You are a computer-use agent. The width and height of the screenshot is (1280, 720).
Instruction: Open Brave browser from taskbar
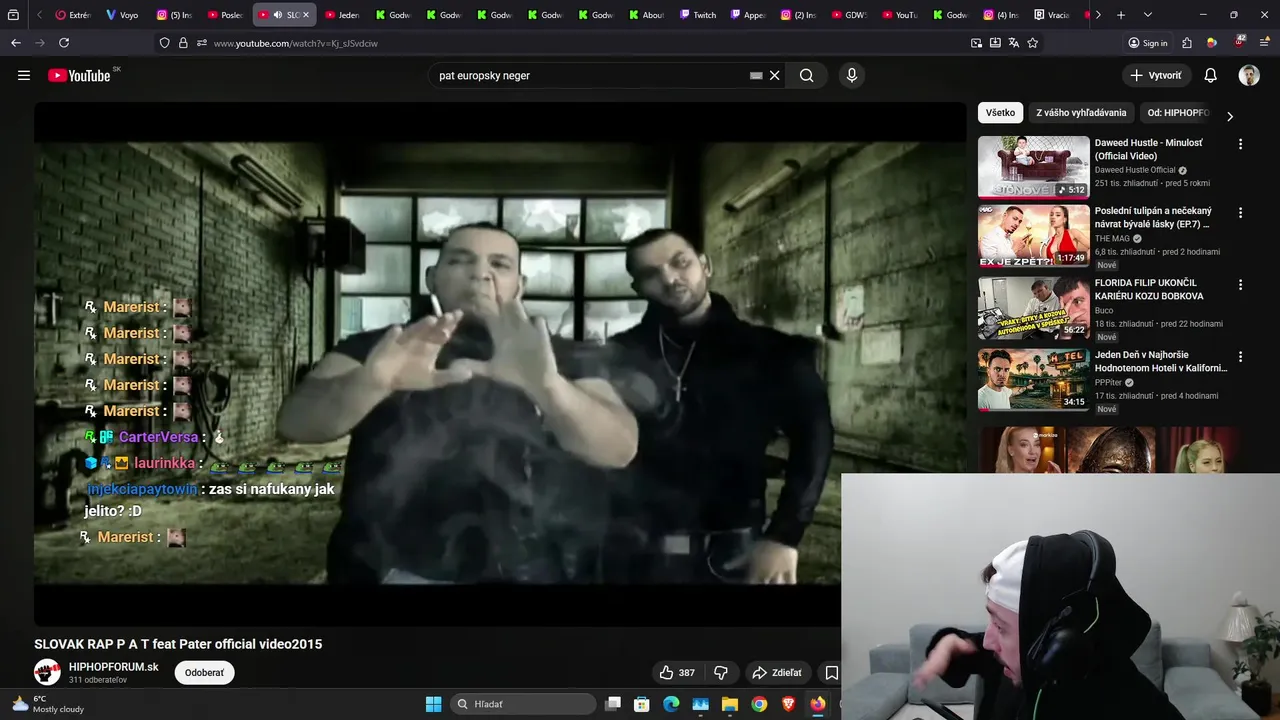pyautogui.click(x=788, y=704)
